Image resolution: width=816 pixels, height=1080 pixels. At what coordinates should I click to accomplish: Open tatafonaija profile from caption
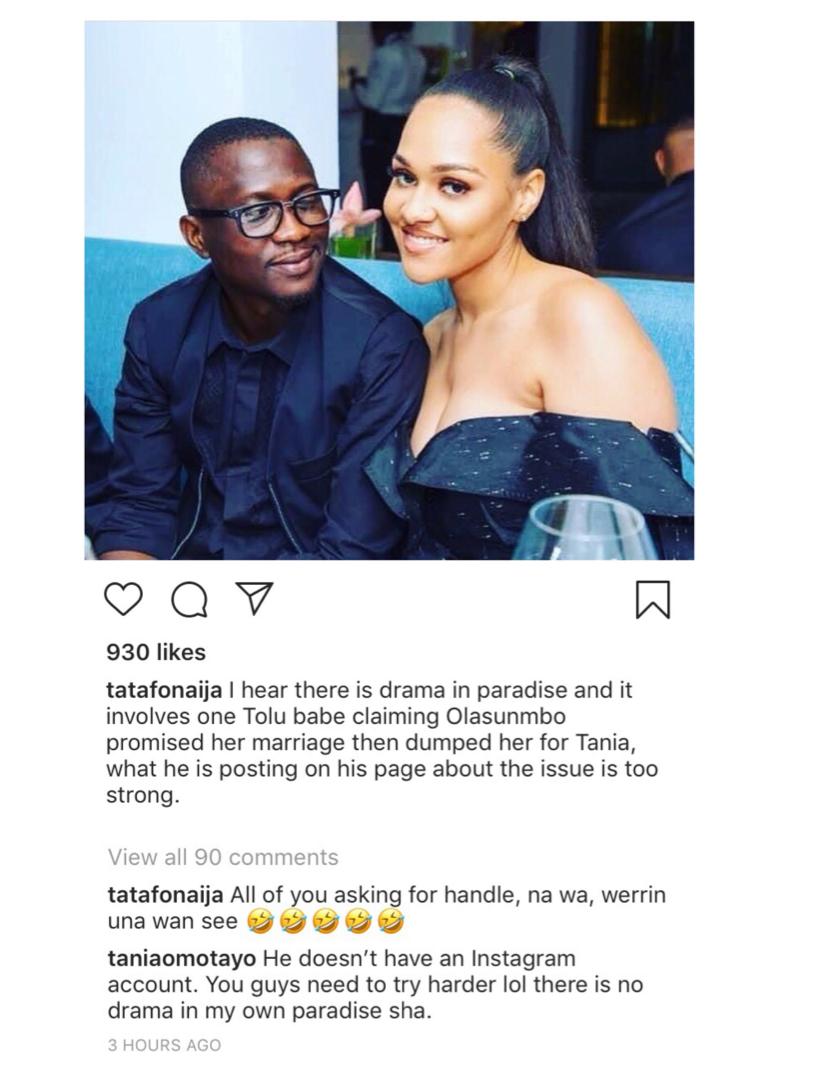163,689
